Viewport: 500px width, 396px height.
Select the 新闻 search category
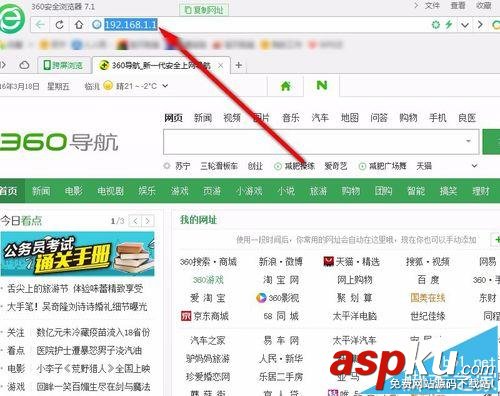point(203,118)
